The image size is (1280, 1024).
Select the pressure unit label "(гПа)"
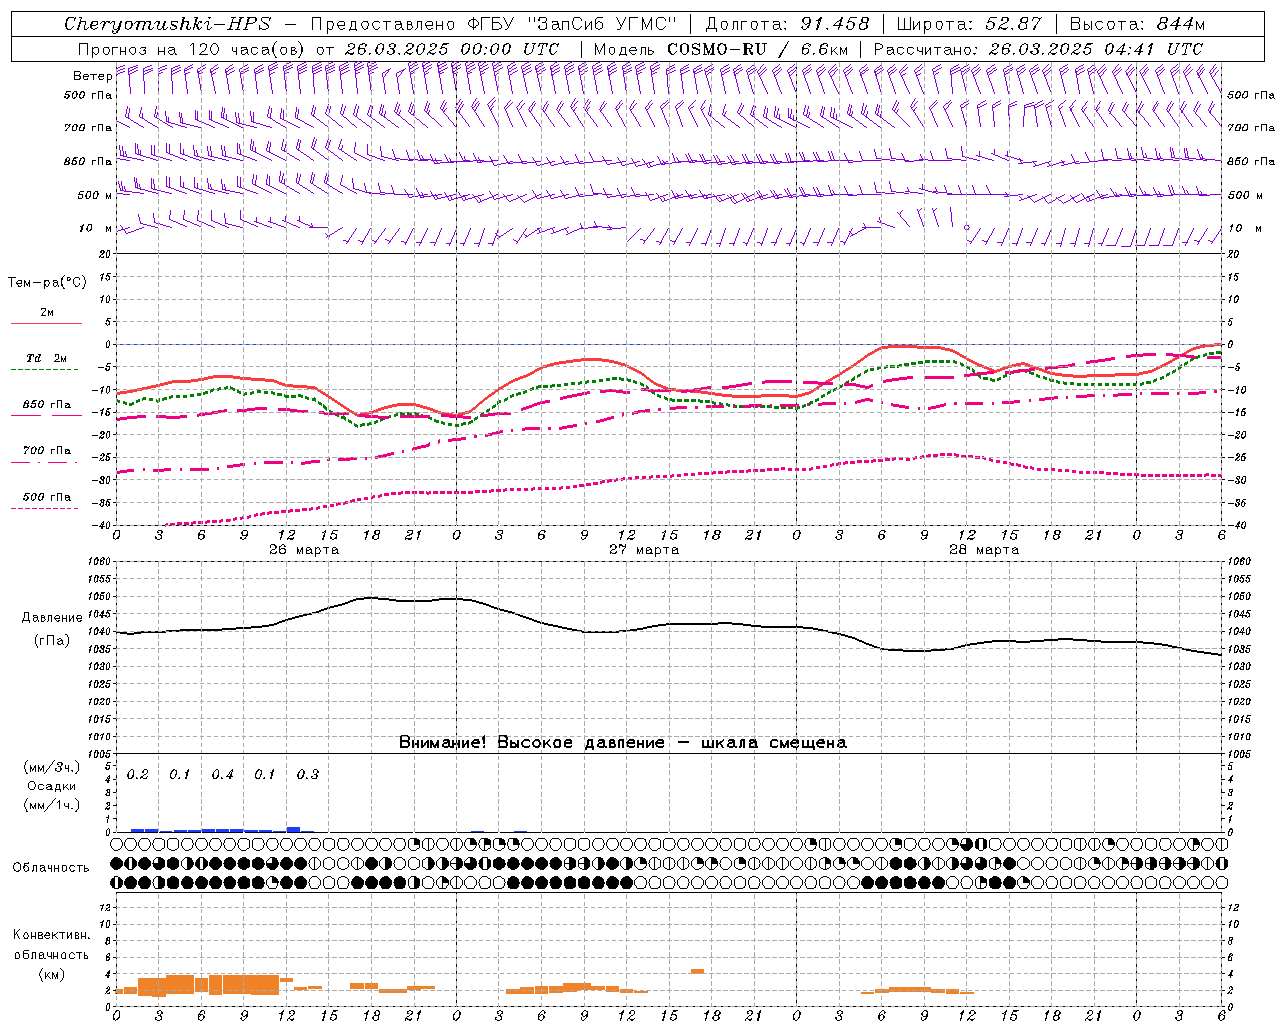click(52, 640)
